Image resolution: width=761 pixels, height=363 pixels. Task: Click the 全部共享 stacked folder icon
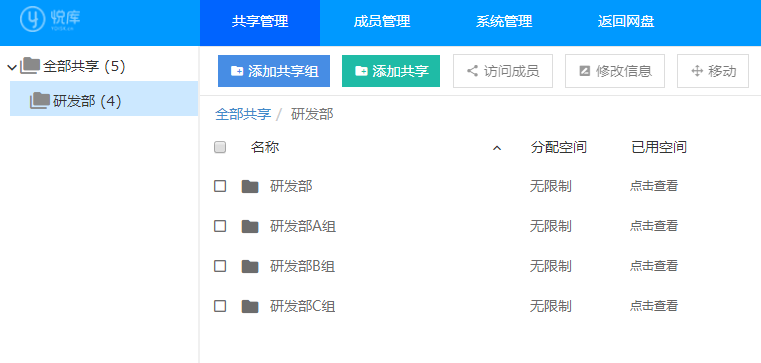coord(30,66)
